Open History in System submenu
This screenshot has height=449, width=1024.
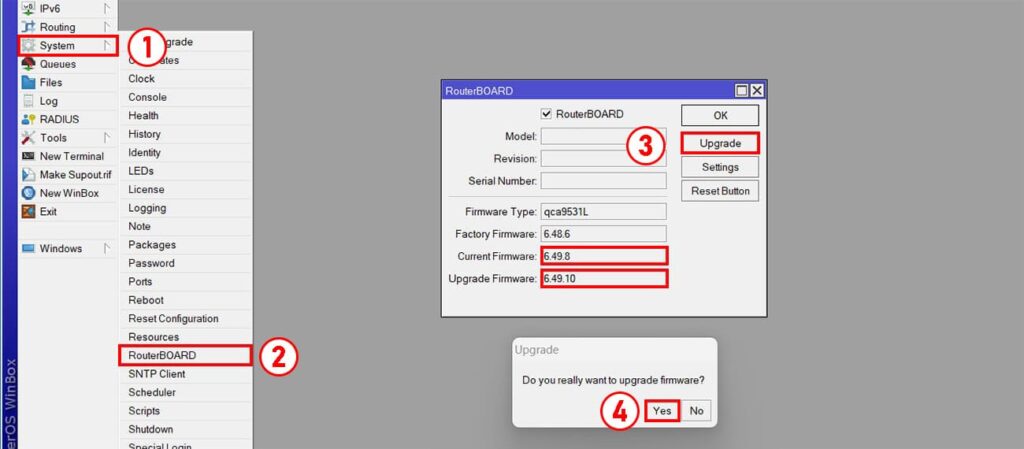point(185,134)
